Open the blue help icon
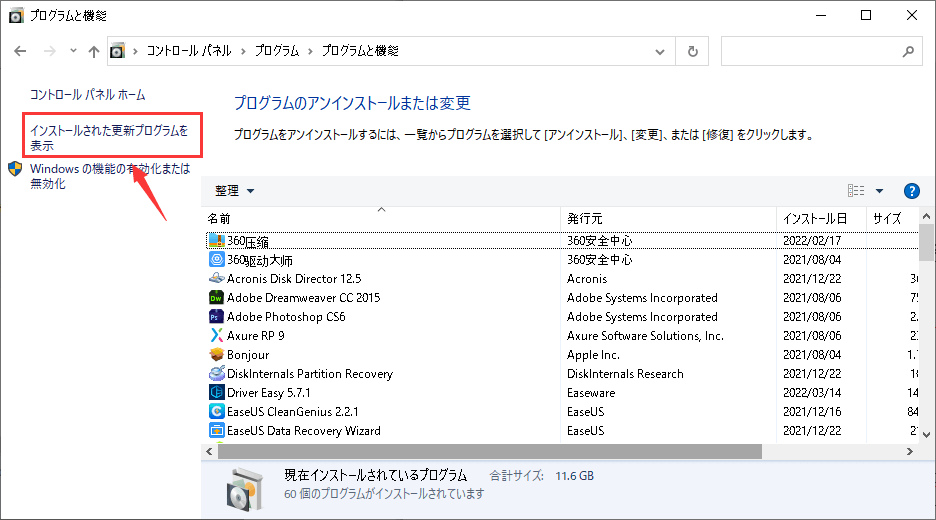 pos(912,191)
